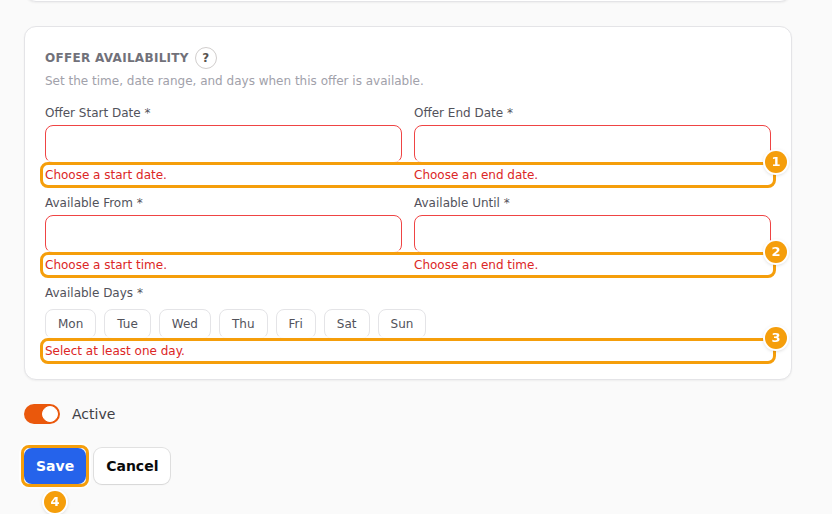The width and height of the screenshot is (832, 514).
Task: Select Mon as an available day
Action: tap(71, 324)
